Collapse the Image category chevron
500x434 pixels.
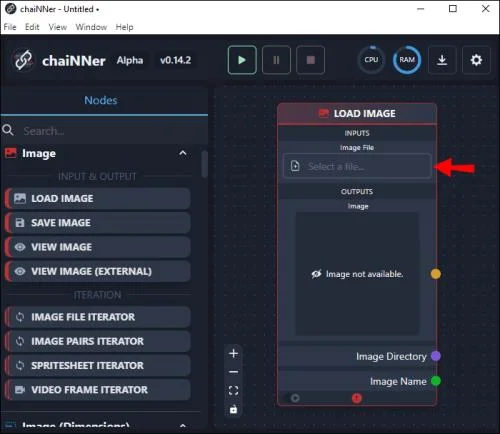pyautogui.click(x=183, y=153)
